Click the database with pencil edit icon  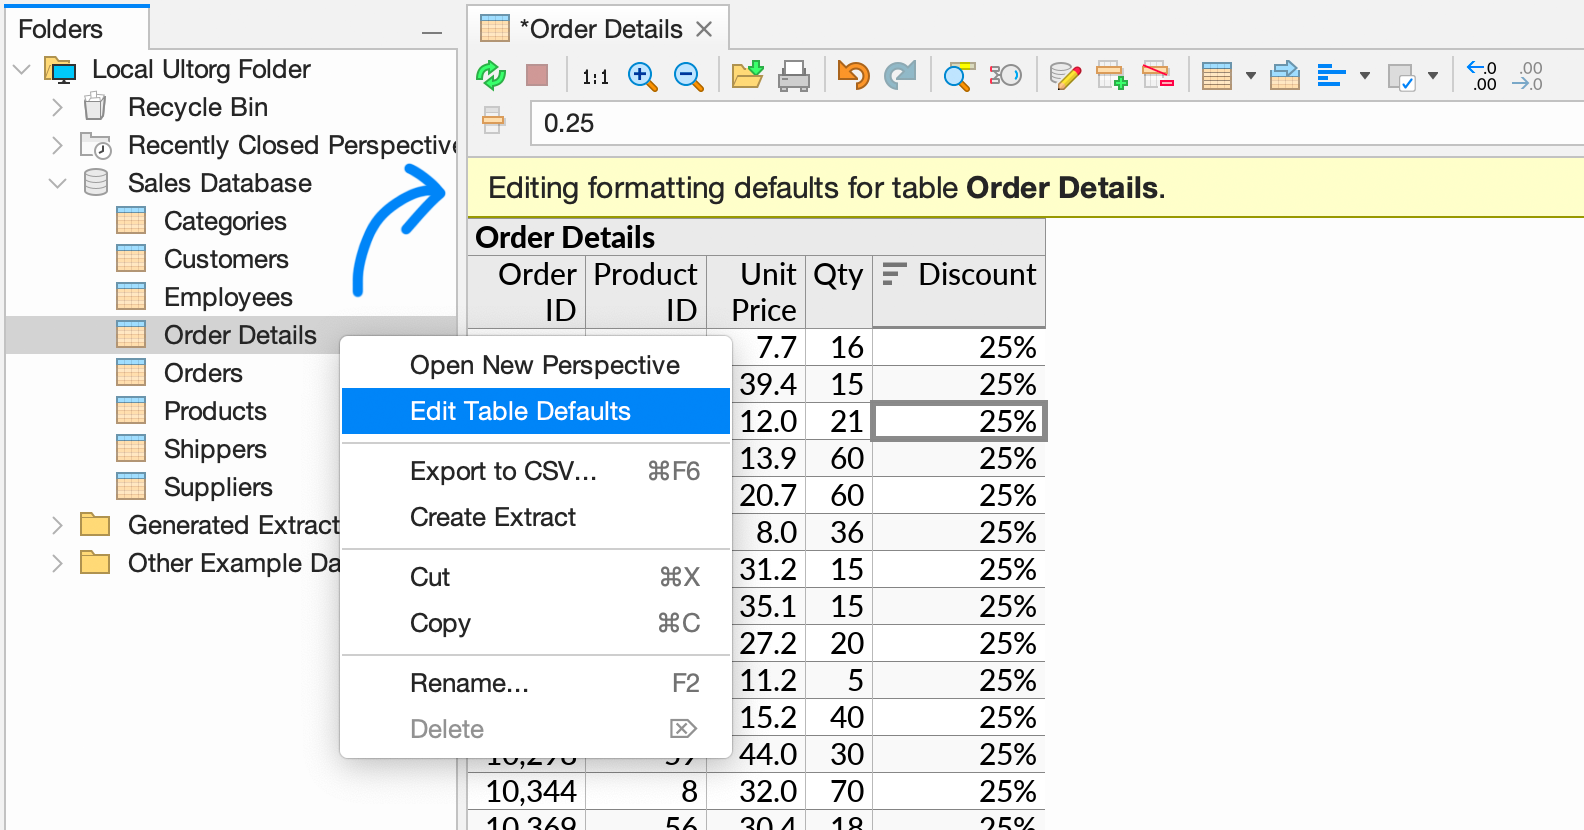[1065, 75]
